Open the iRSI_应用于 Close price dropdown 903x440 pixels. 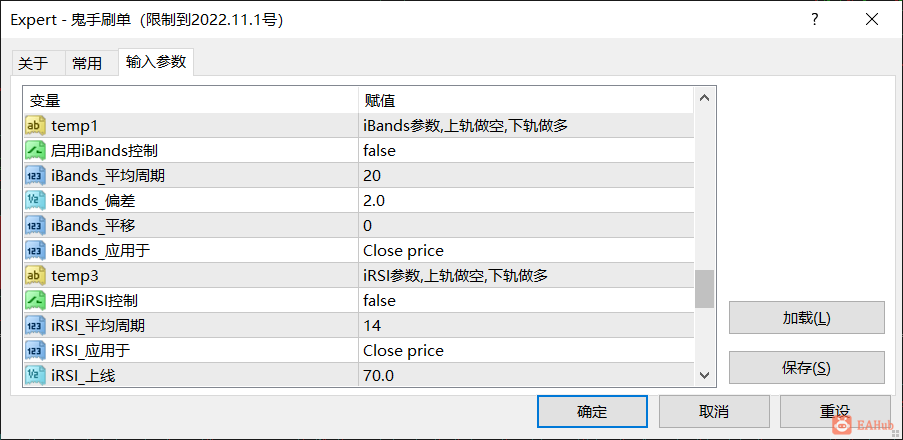525,351
